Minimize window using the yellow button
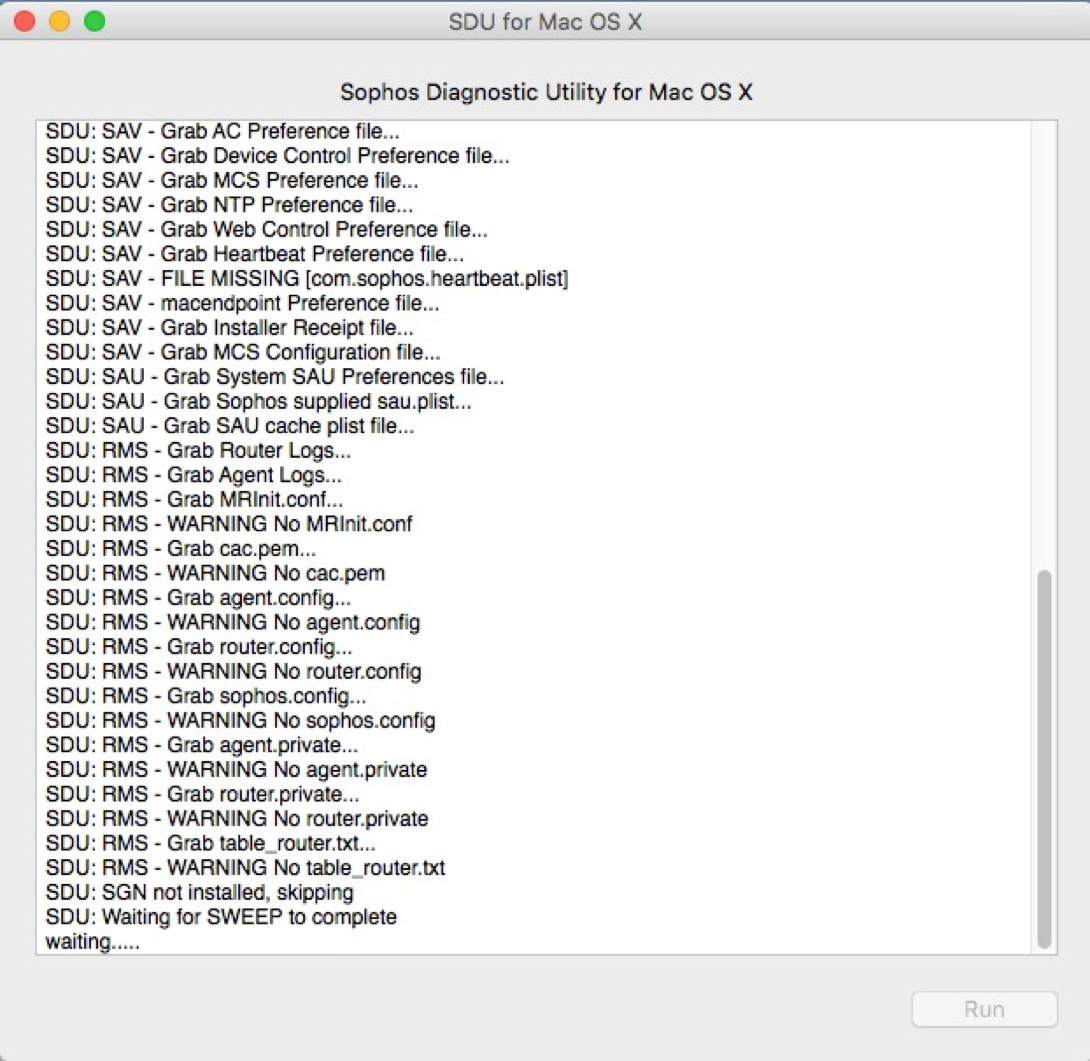The height and width of the screenshot is (1061, 1090). click(60, 22)
